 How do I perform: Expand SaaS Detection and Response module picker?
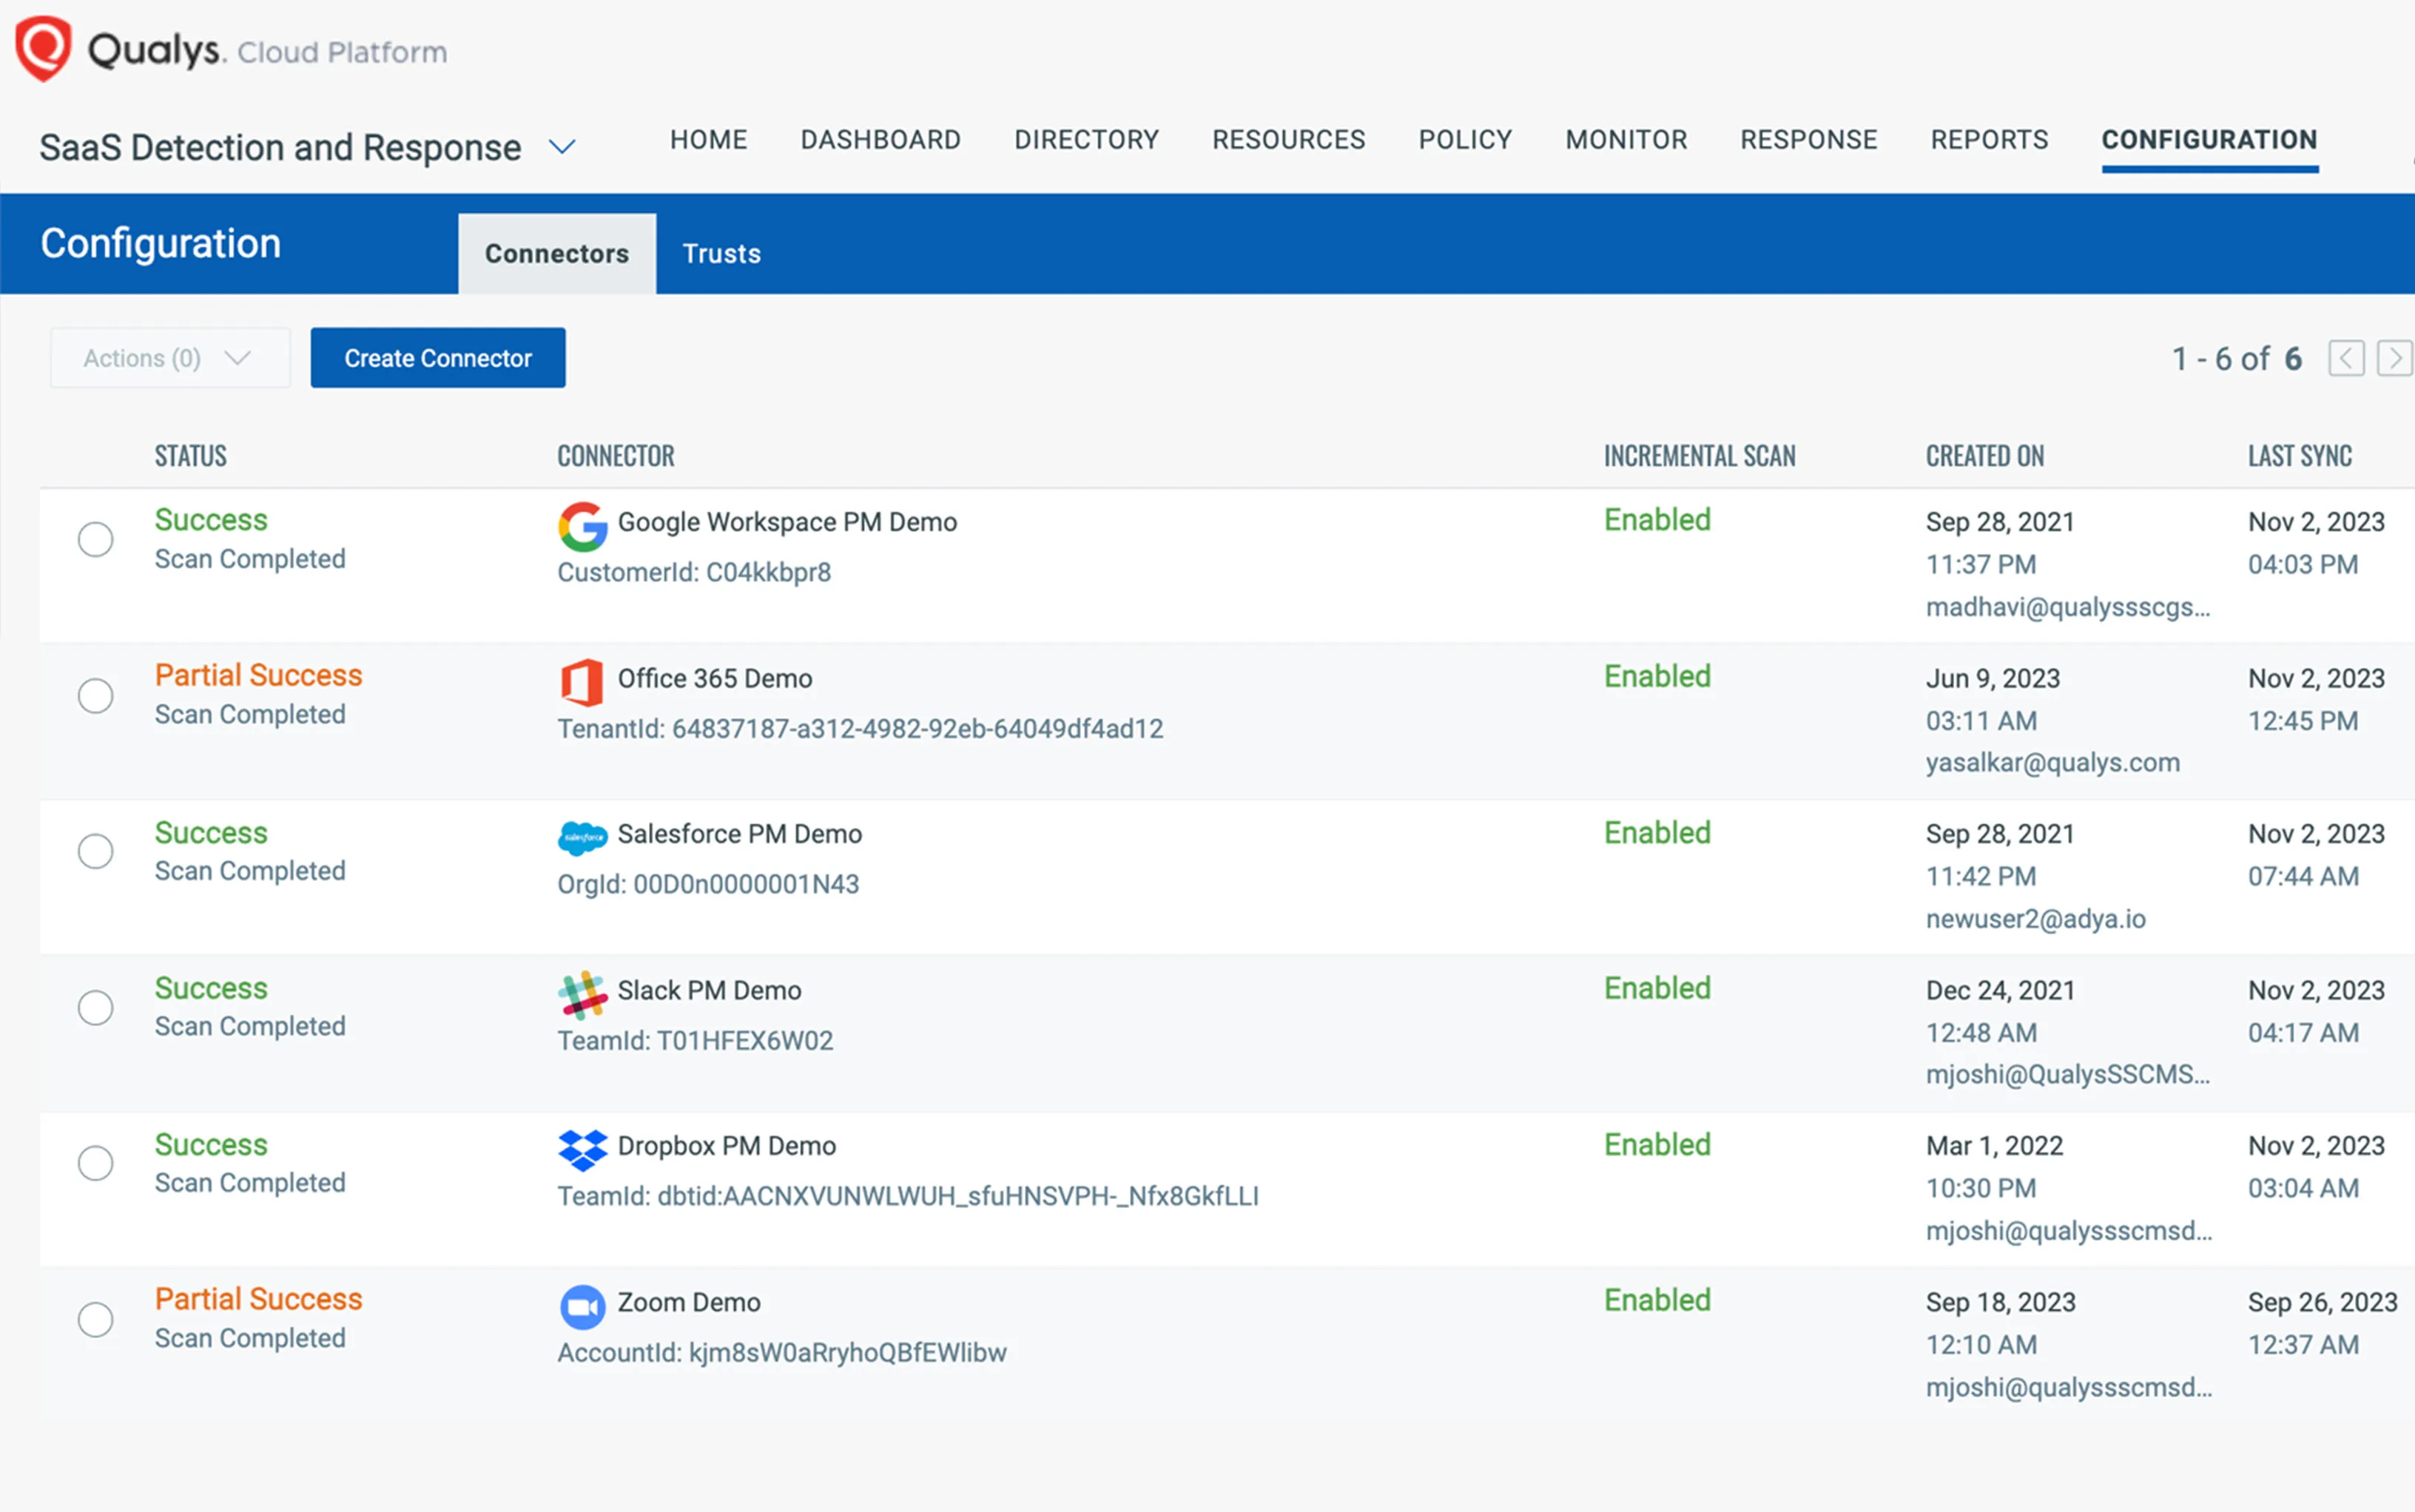pos(562,147)
